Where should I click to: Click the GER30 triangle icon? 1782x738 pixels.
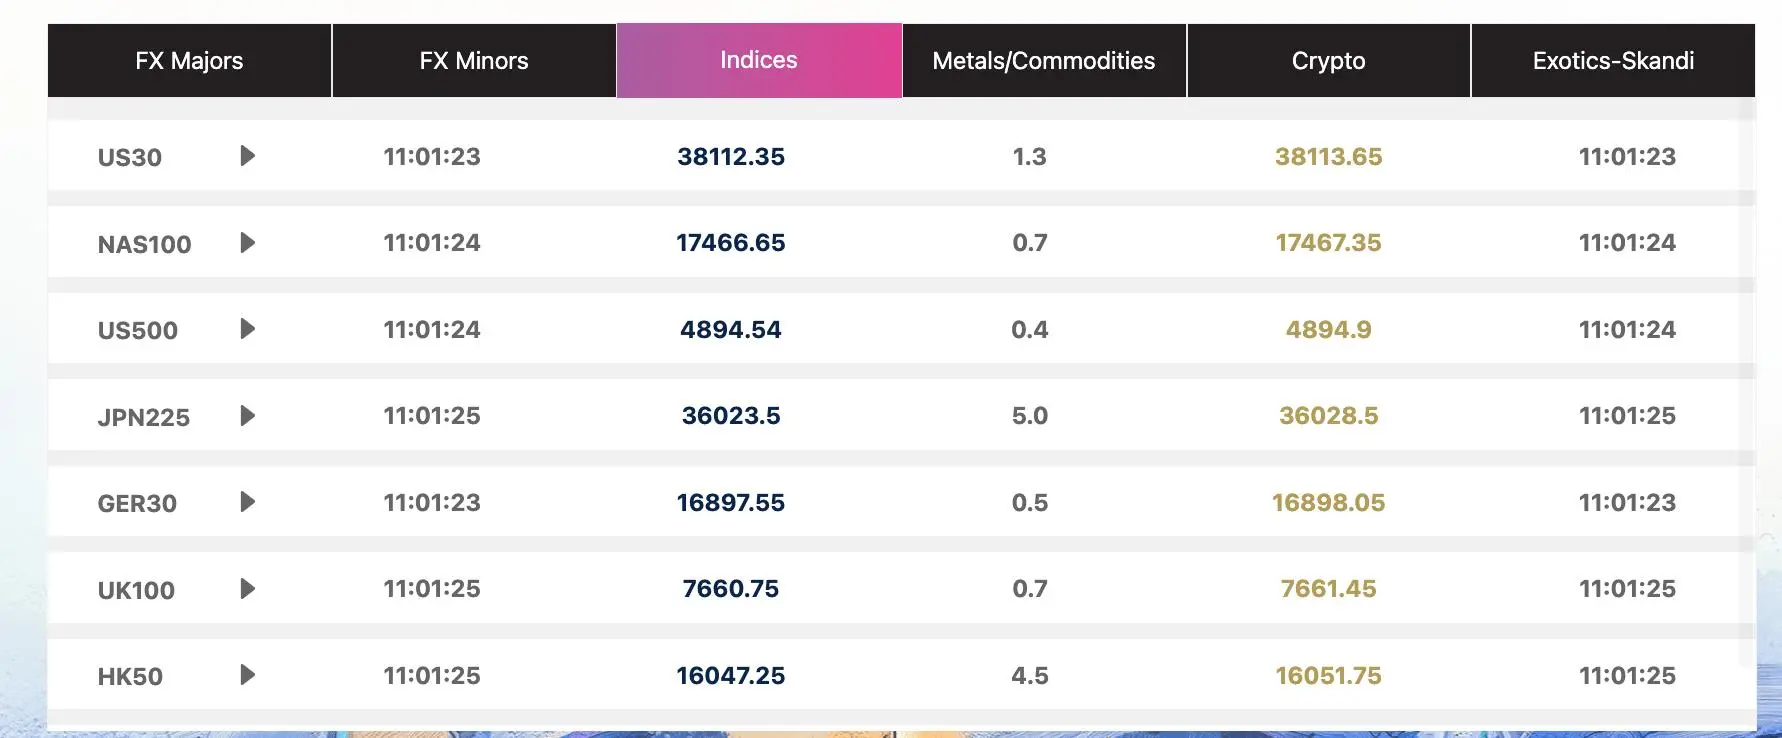point(248,502)
